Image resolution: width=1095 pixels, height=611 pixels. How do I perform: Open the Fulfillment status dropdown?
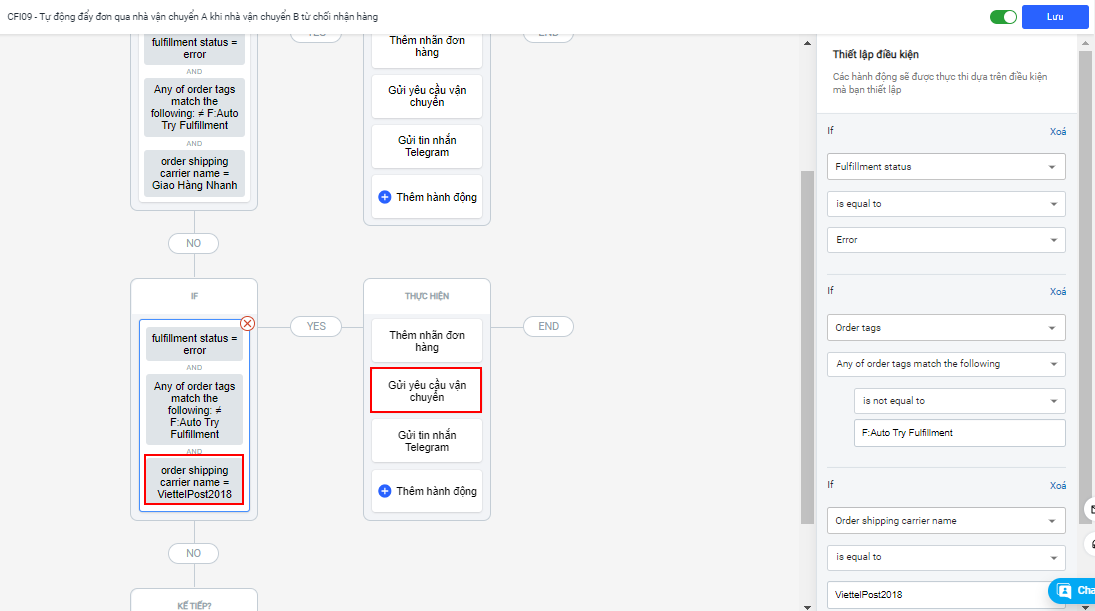(946, 167)
